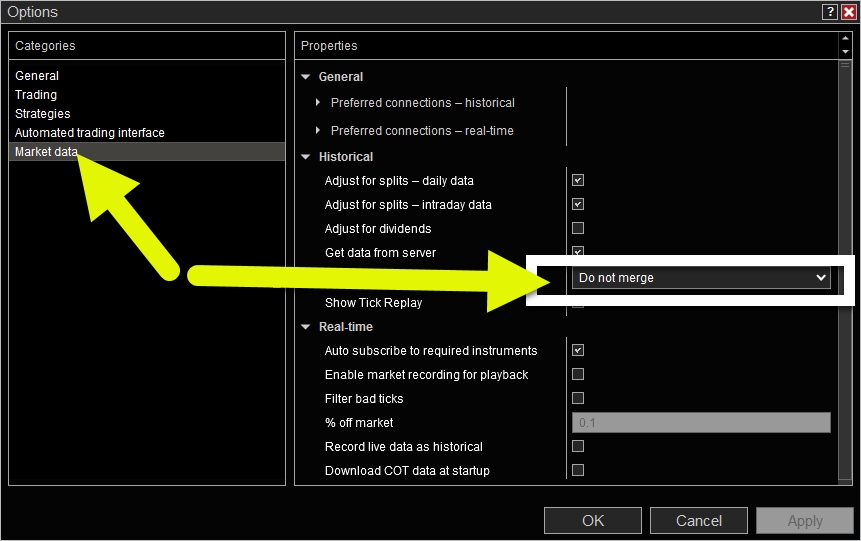Click the Cancel button
The width and height of the screenshot is (861, 541).
(698, 520)
